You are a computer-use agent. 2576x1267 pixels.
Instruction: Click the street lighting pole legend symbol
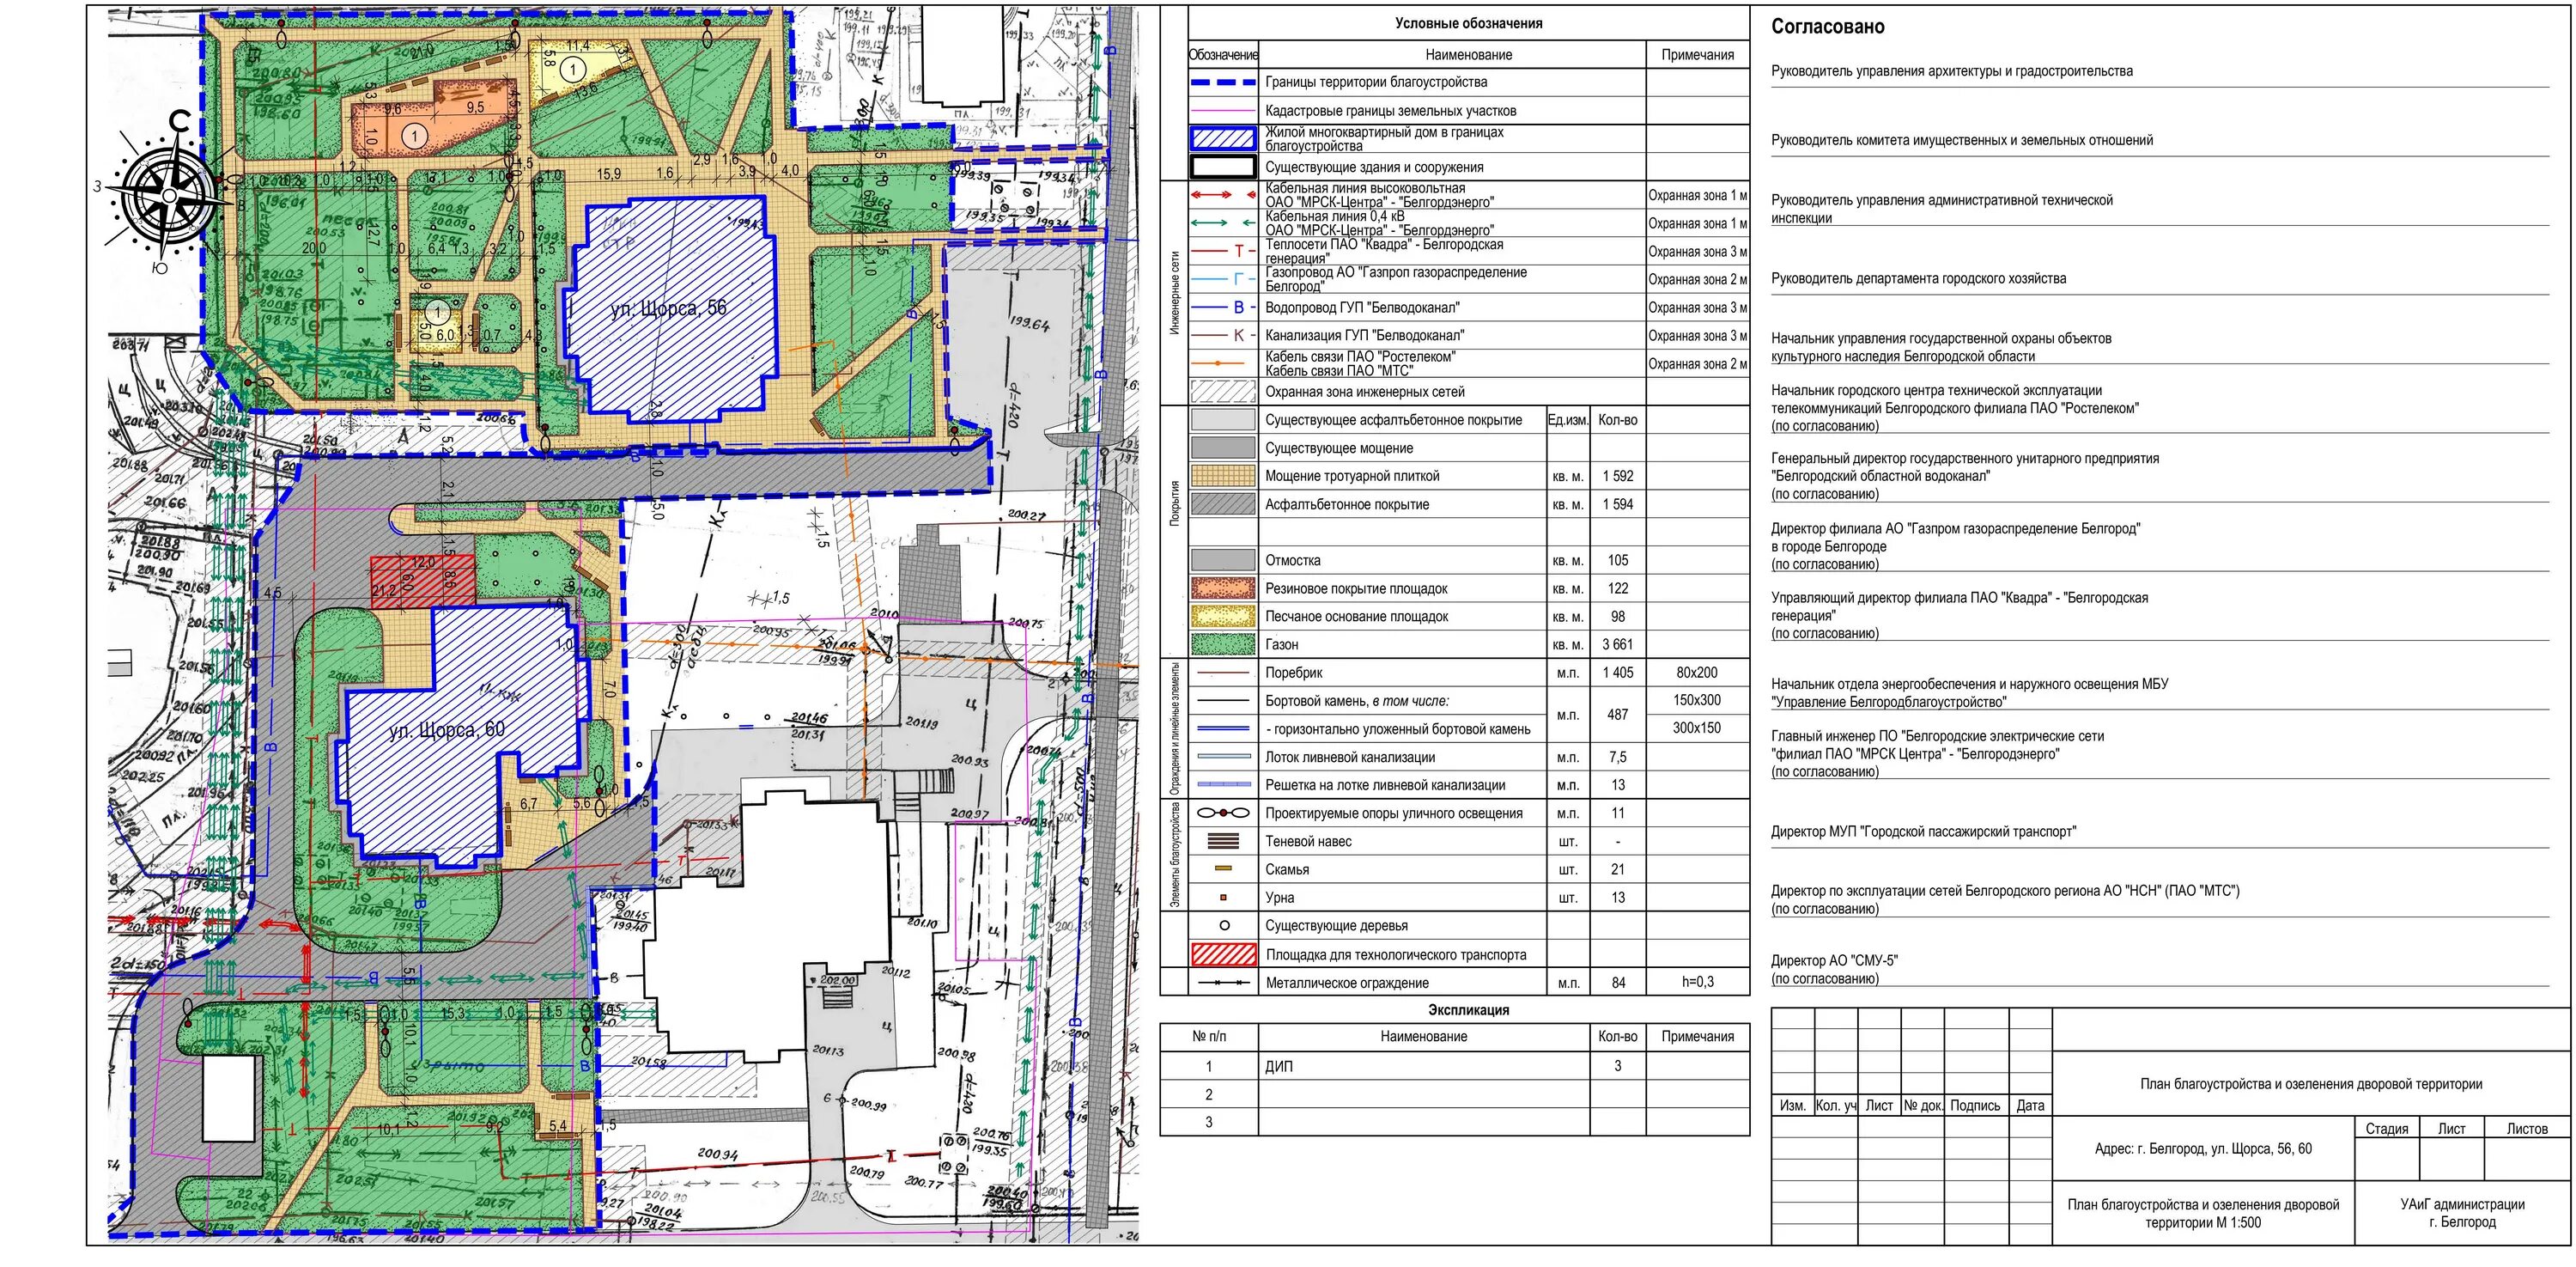1223,813
